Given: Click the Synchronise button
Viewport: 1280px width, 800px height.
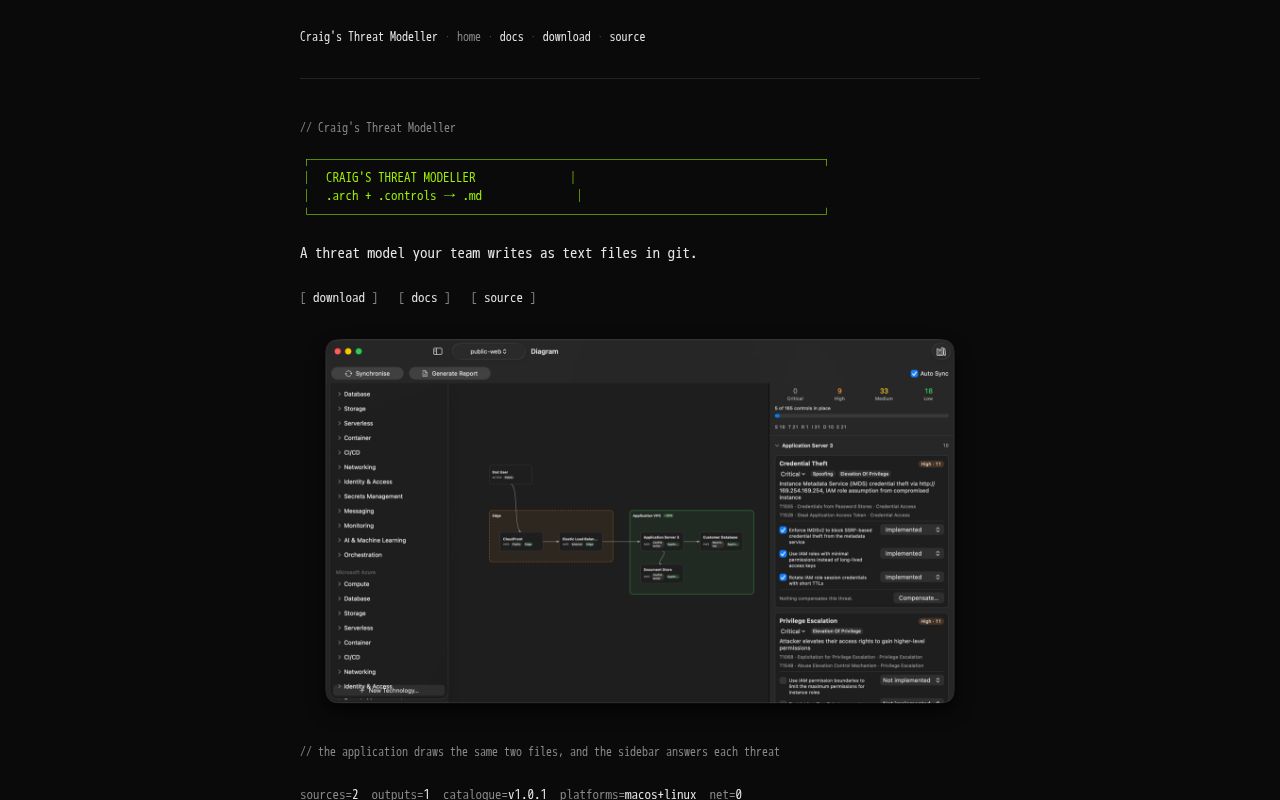Looking at the screenshot, I should tap(367, 374).
